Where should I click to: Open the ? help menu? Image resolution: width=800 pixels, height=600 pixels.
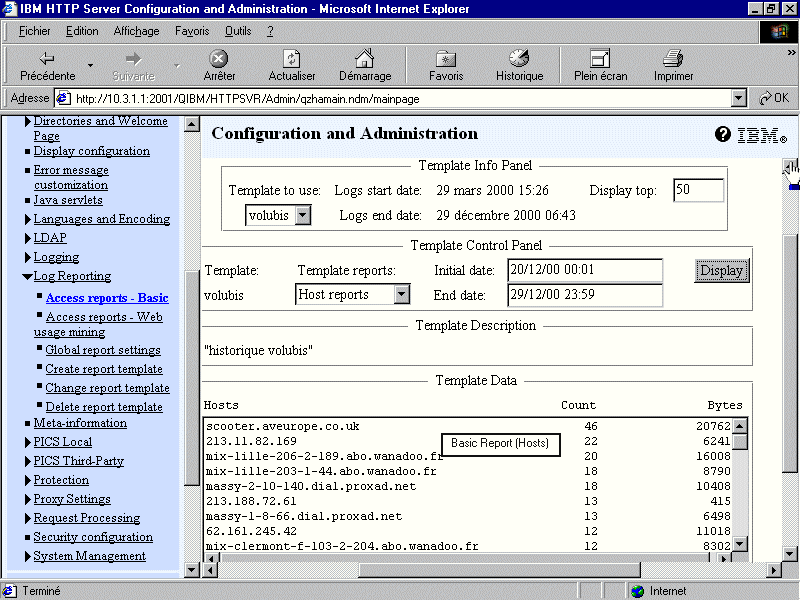270,31
